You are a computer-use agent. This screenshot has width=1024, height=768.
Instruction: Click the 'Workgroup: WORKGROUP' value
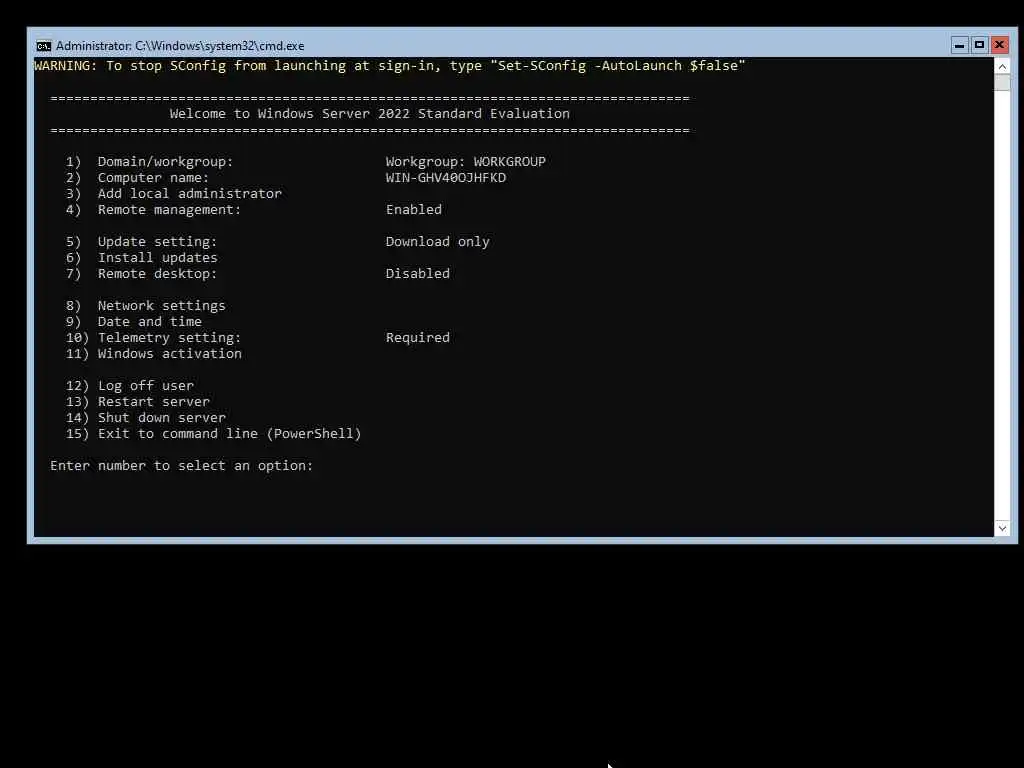point(466,161)
